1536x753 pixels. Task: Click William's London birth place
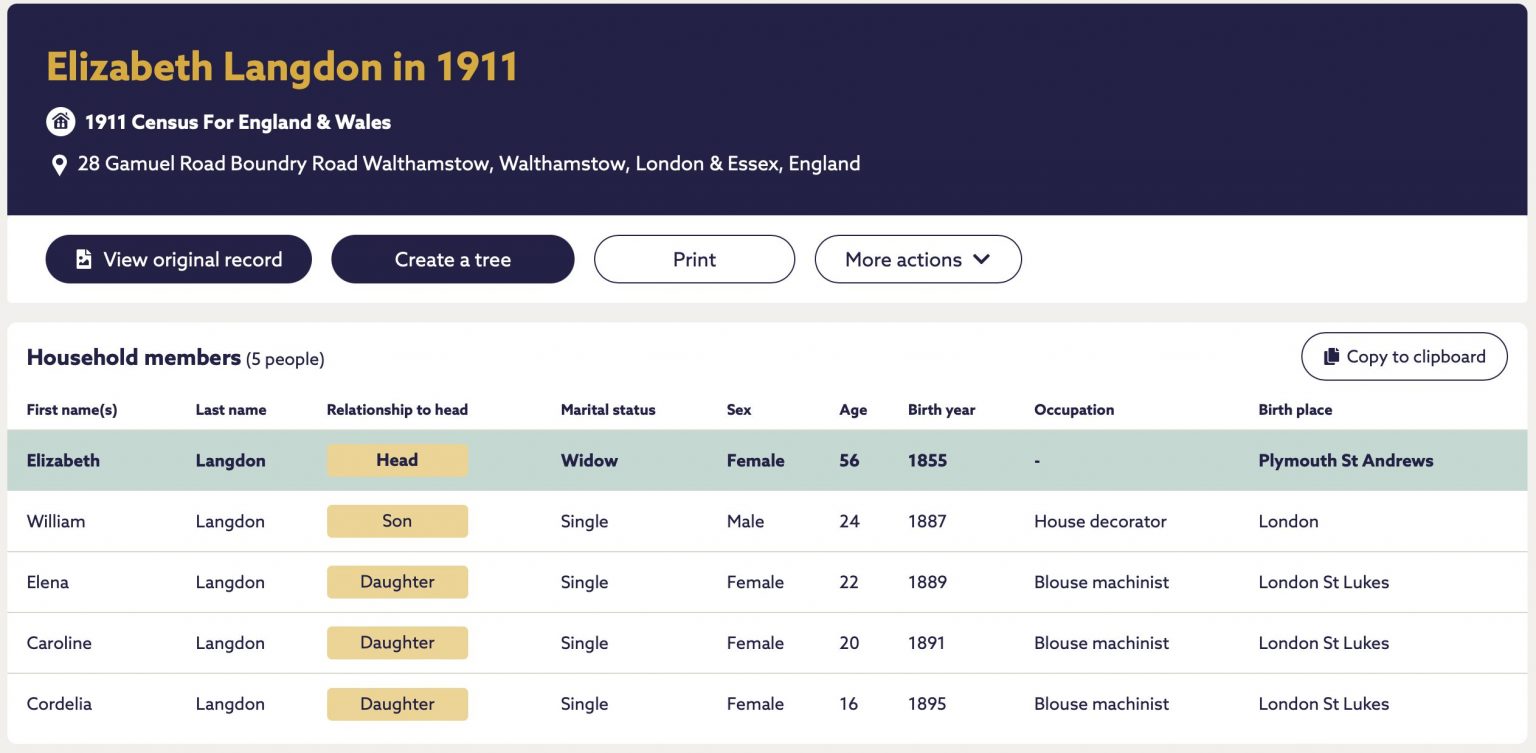click(x=1288, y=521)
